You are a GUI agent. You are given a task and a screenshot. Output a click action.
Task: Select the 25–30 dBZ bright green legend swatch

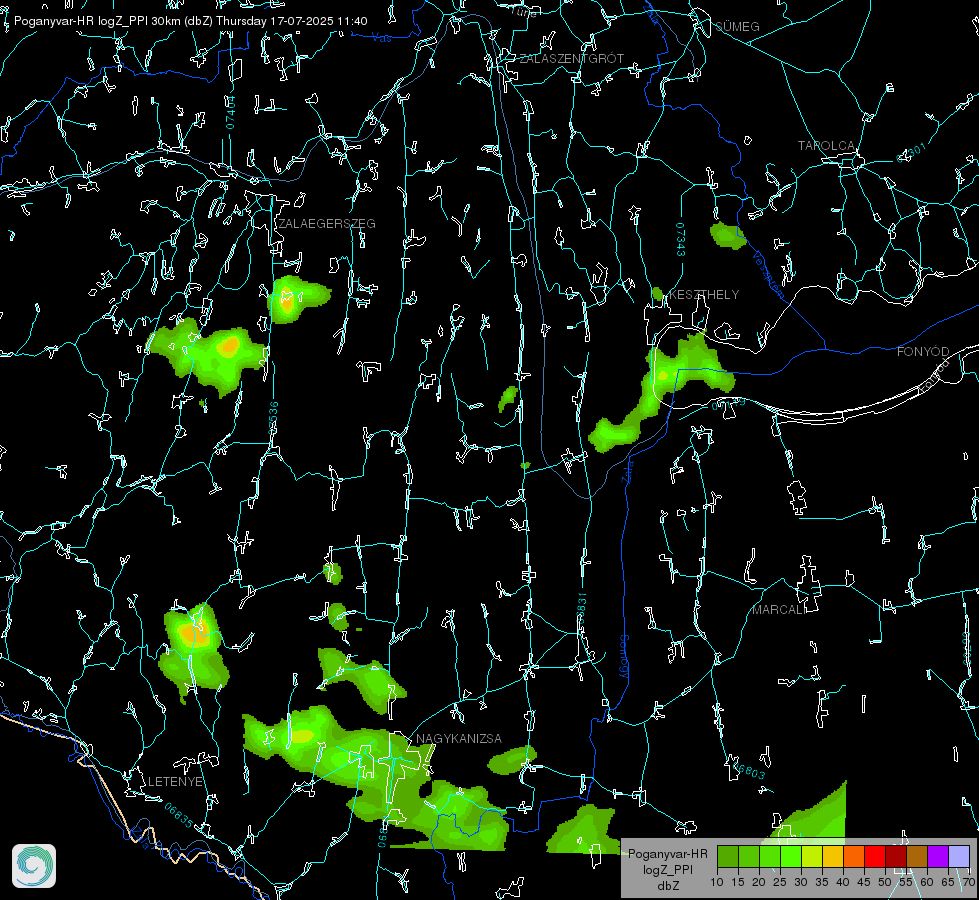pyautogui.click(x=791, y=856)
